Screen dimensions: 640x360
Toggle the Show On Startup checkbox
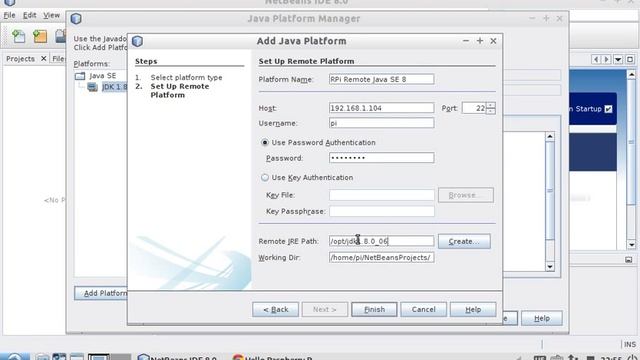click(x=608, y=109)
